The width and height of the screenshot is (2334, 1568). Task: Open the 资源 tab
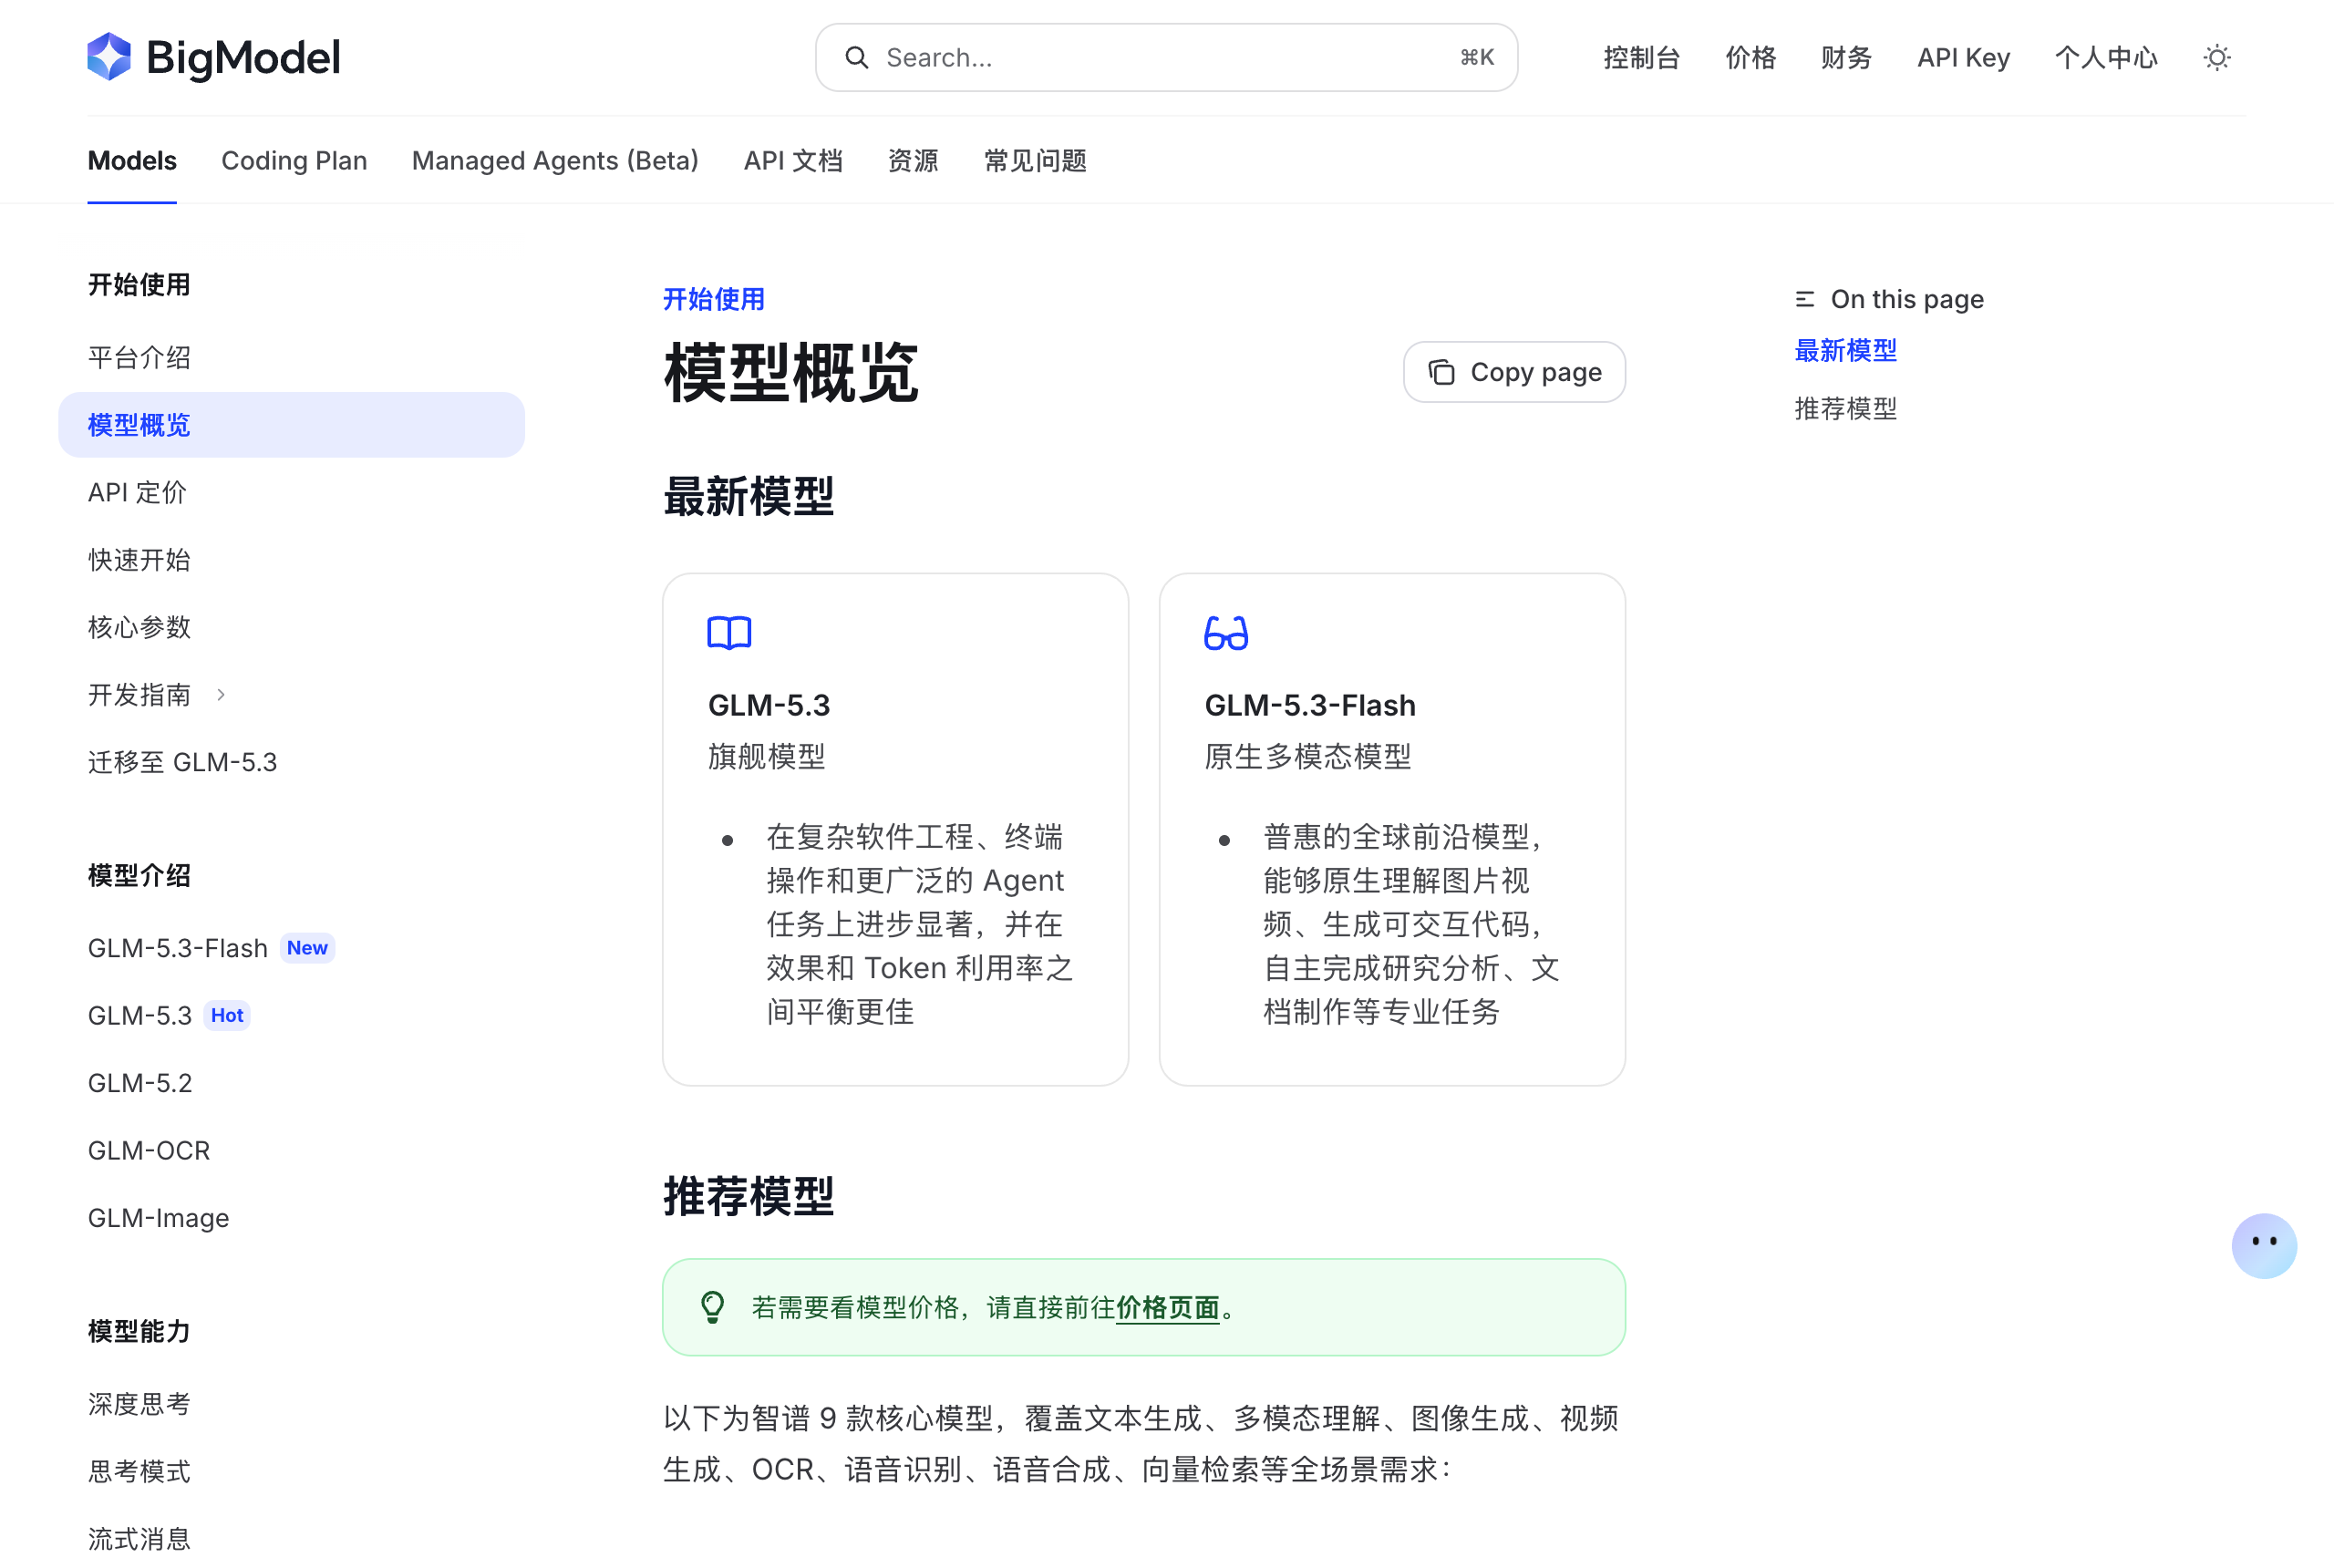(x=913, y=161)
